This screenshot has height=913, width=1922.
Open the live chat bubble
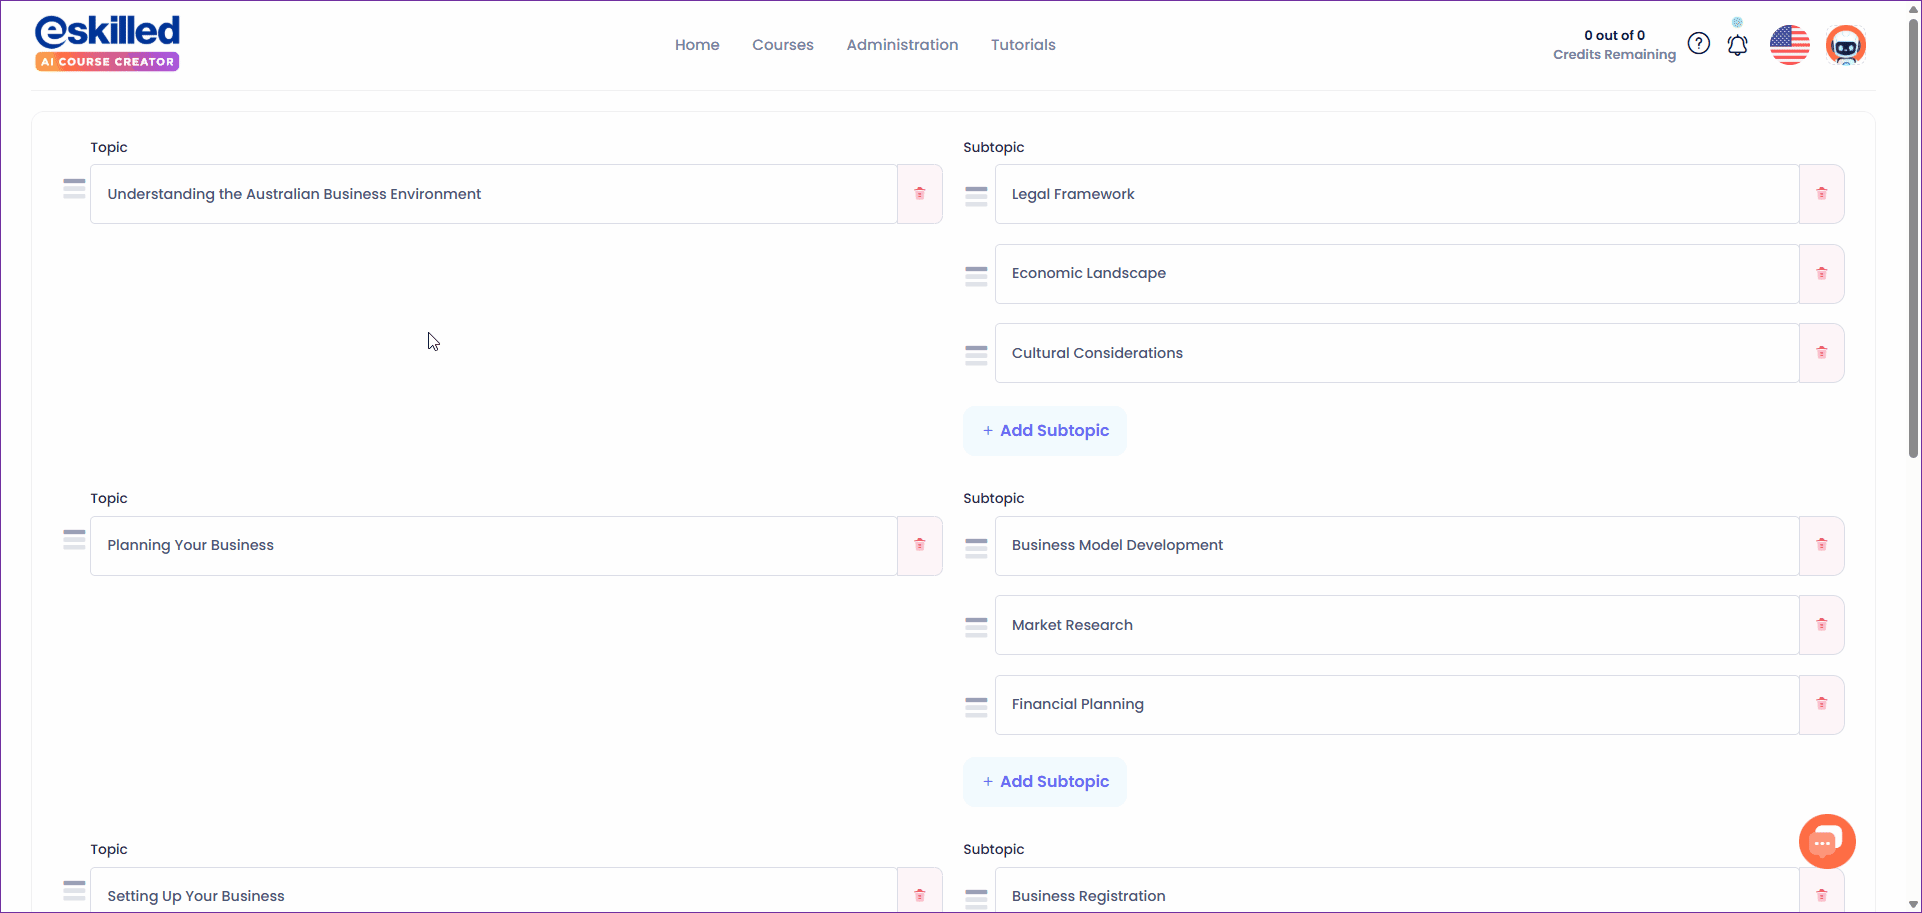[1826, 842]
